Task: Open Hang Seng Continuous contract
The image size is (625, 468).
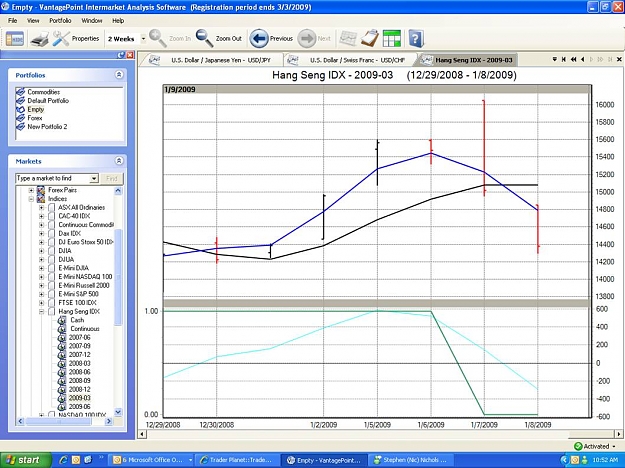Action: pos(85,329)
